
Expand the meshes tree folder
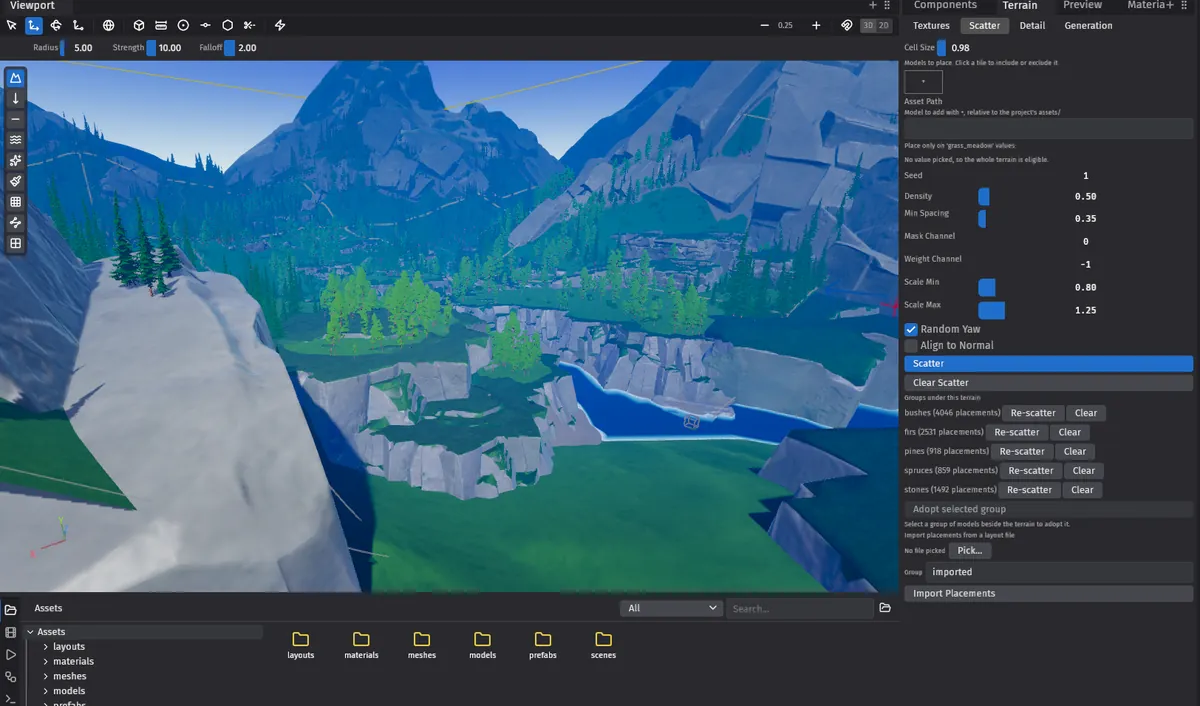(46, 676)
